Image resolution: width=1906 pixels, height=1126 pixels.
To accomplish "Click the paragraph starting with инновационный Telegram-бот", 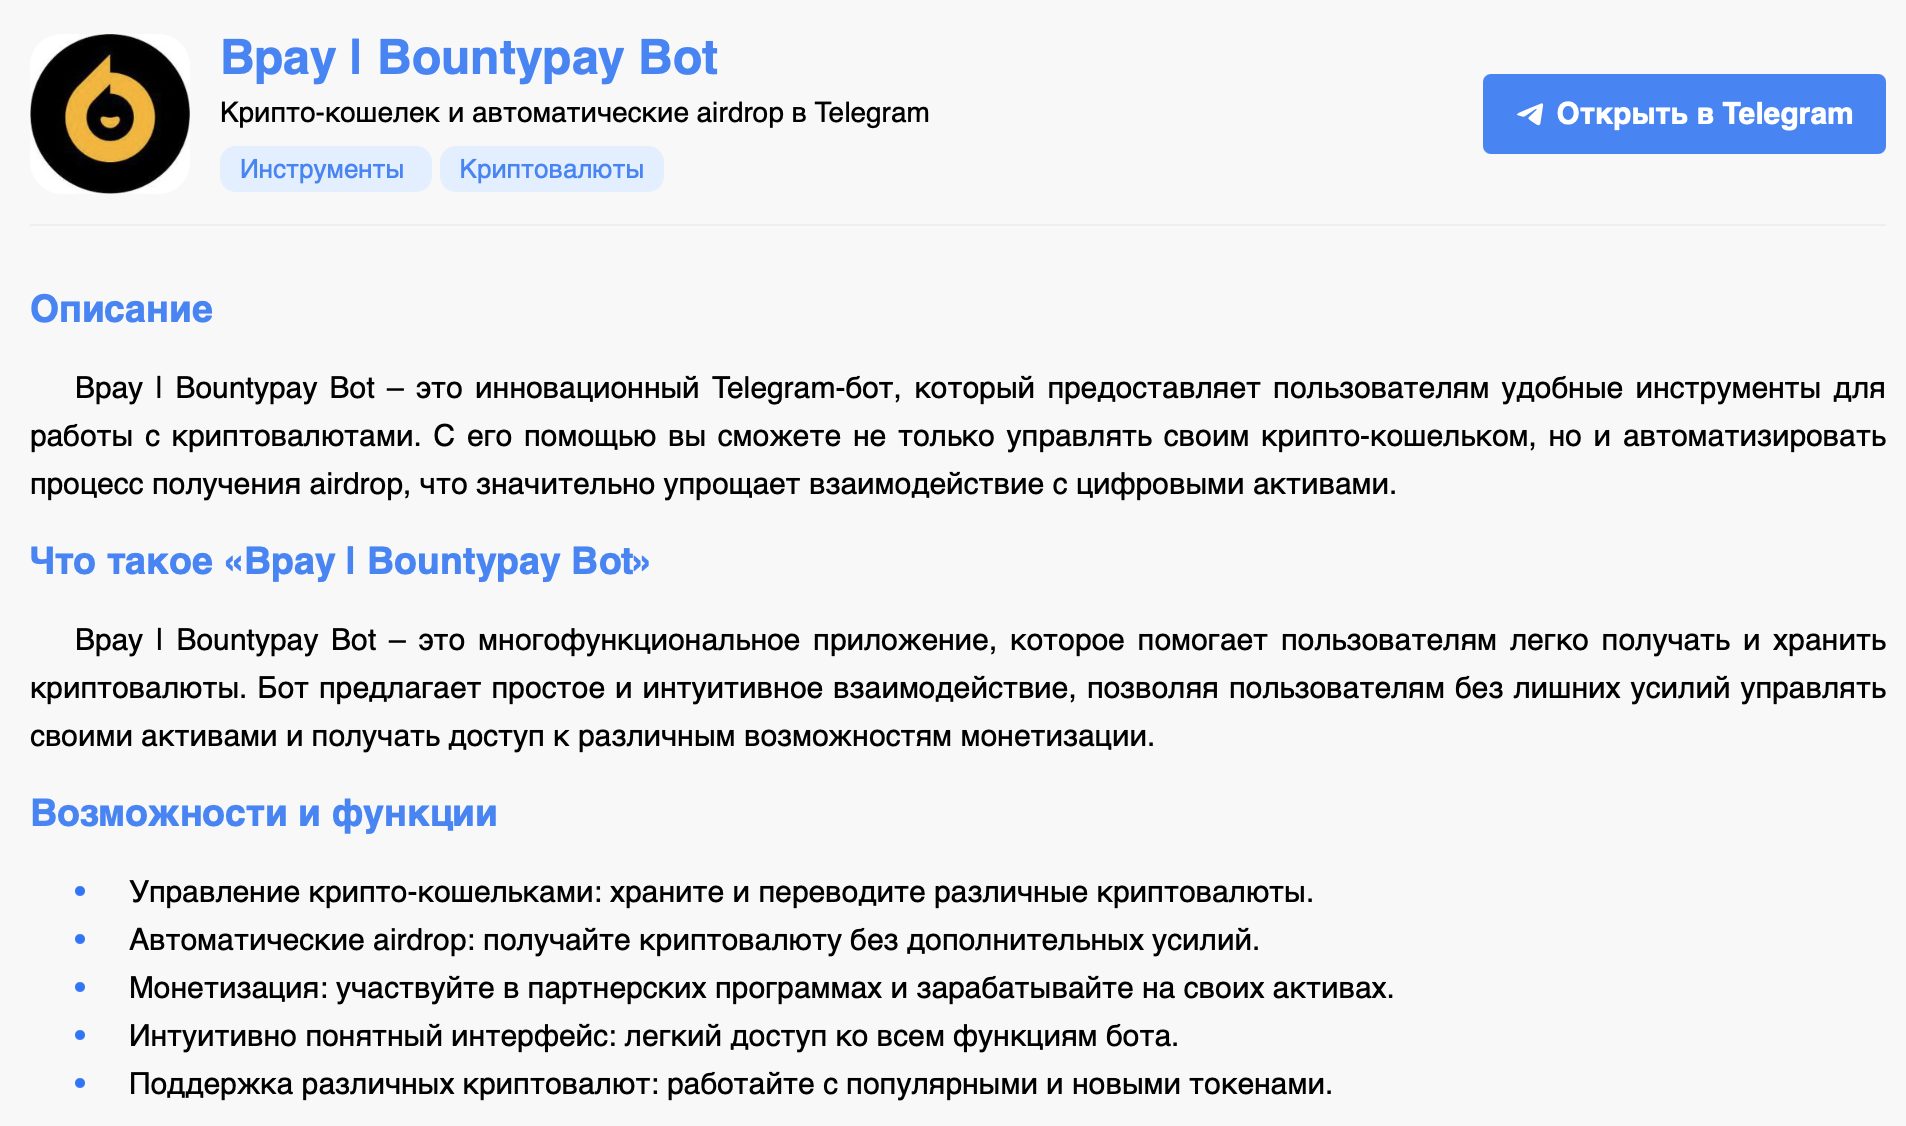I will [x=958, y=436].
